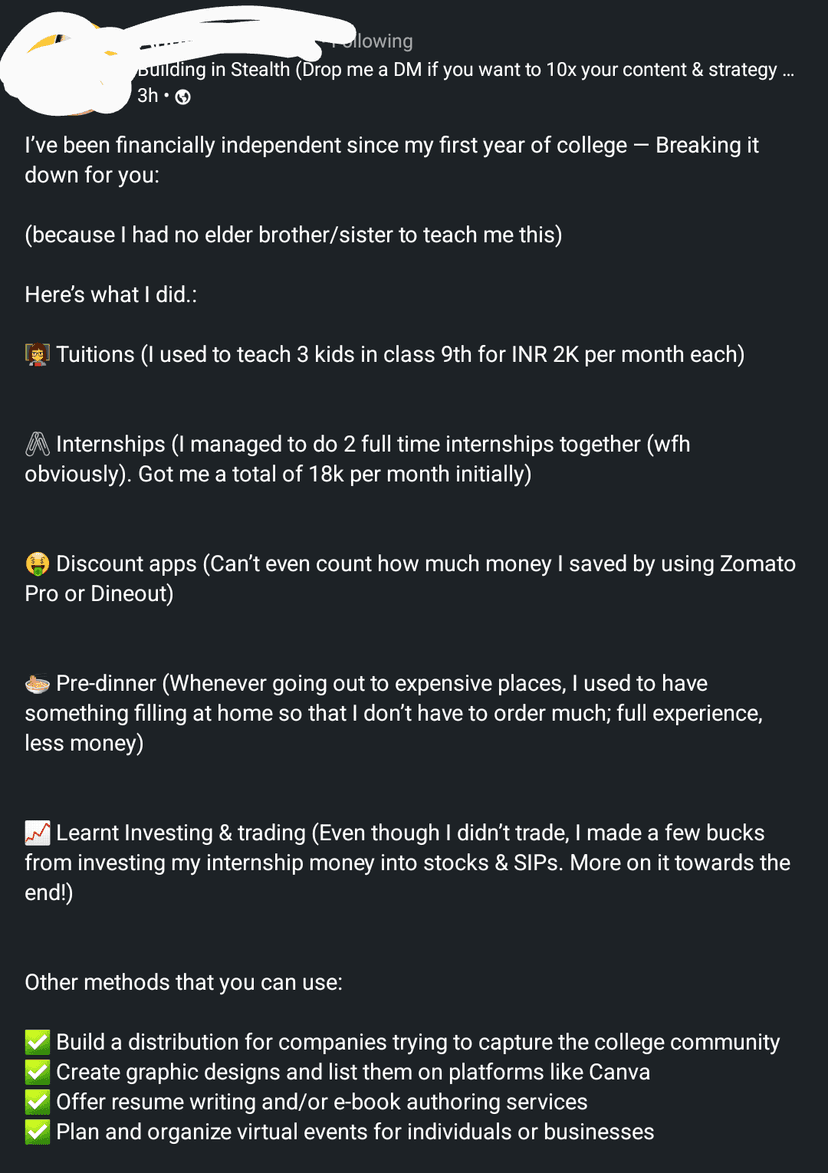Click the Tuitions heading text
Viewport: 828px width, 1173px height.
[95, 354]
